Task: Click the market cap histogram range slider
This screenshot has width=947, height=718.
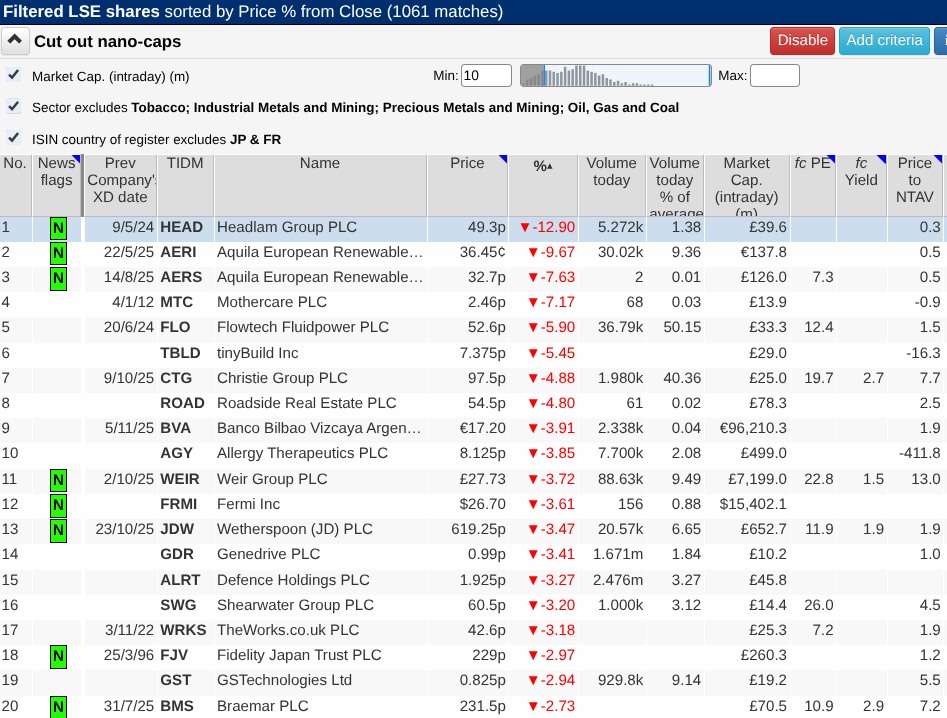Action: coord(615,75)
